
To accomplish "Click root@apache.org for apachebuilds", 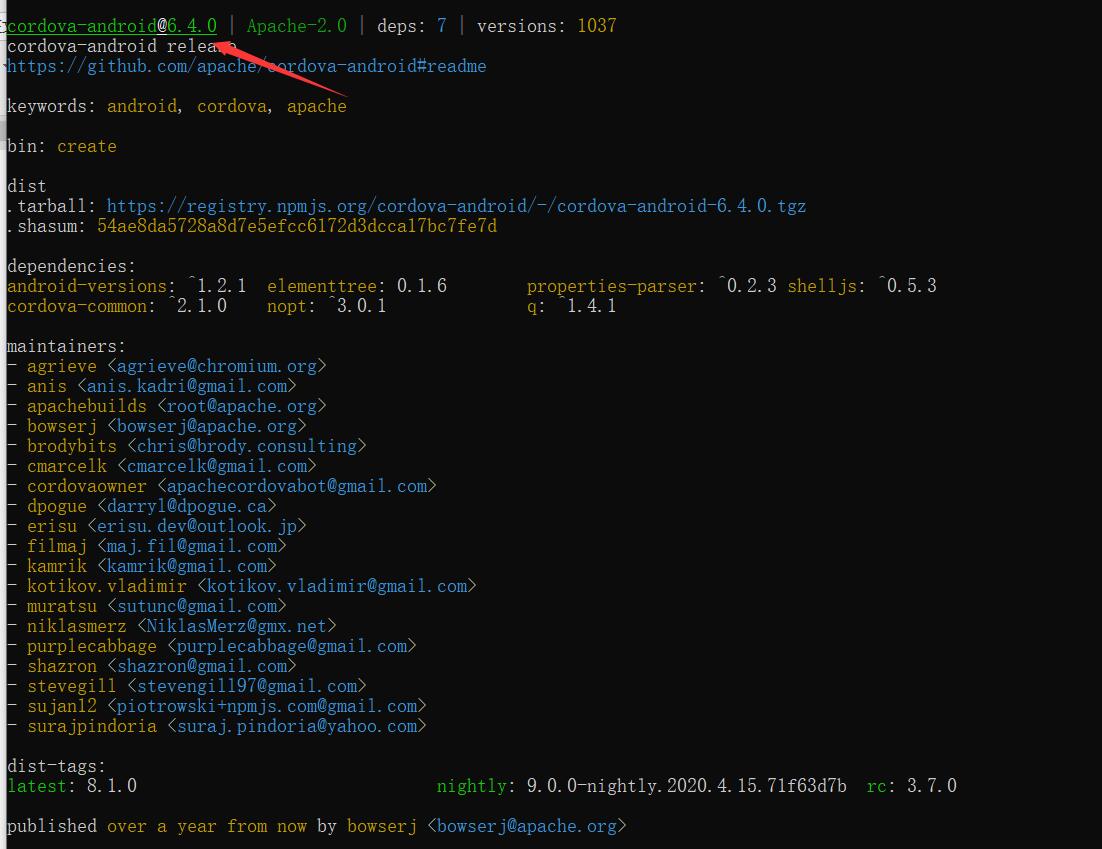I will 242,406.
